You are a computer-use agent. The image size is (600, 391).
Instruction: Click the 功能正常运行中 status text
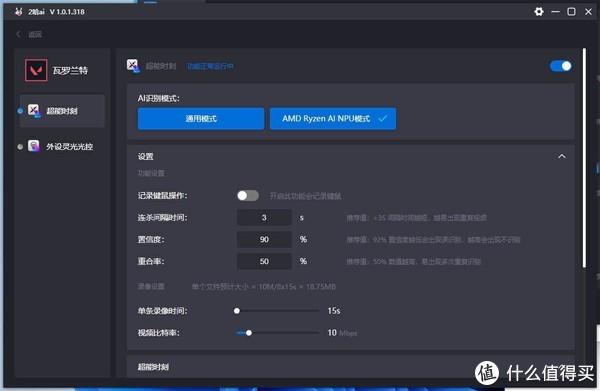[210, 66]
